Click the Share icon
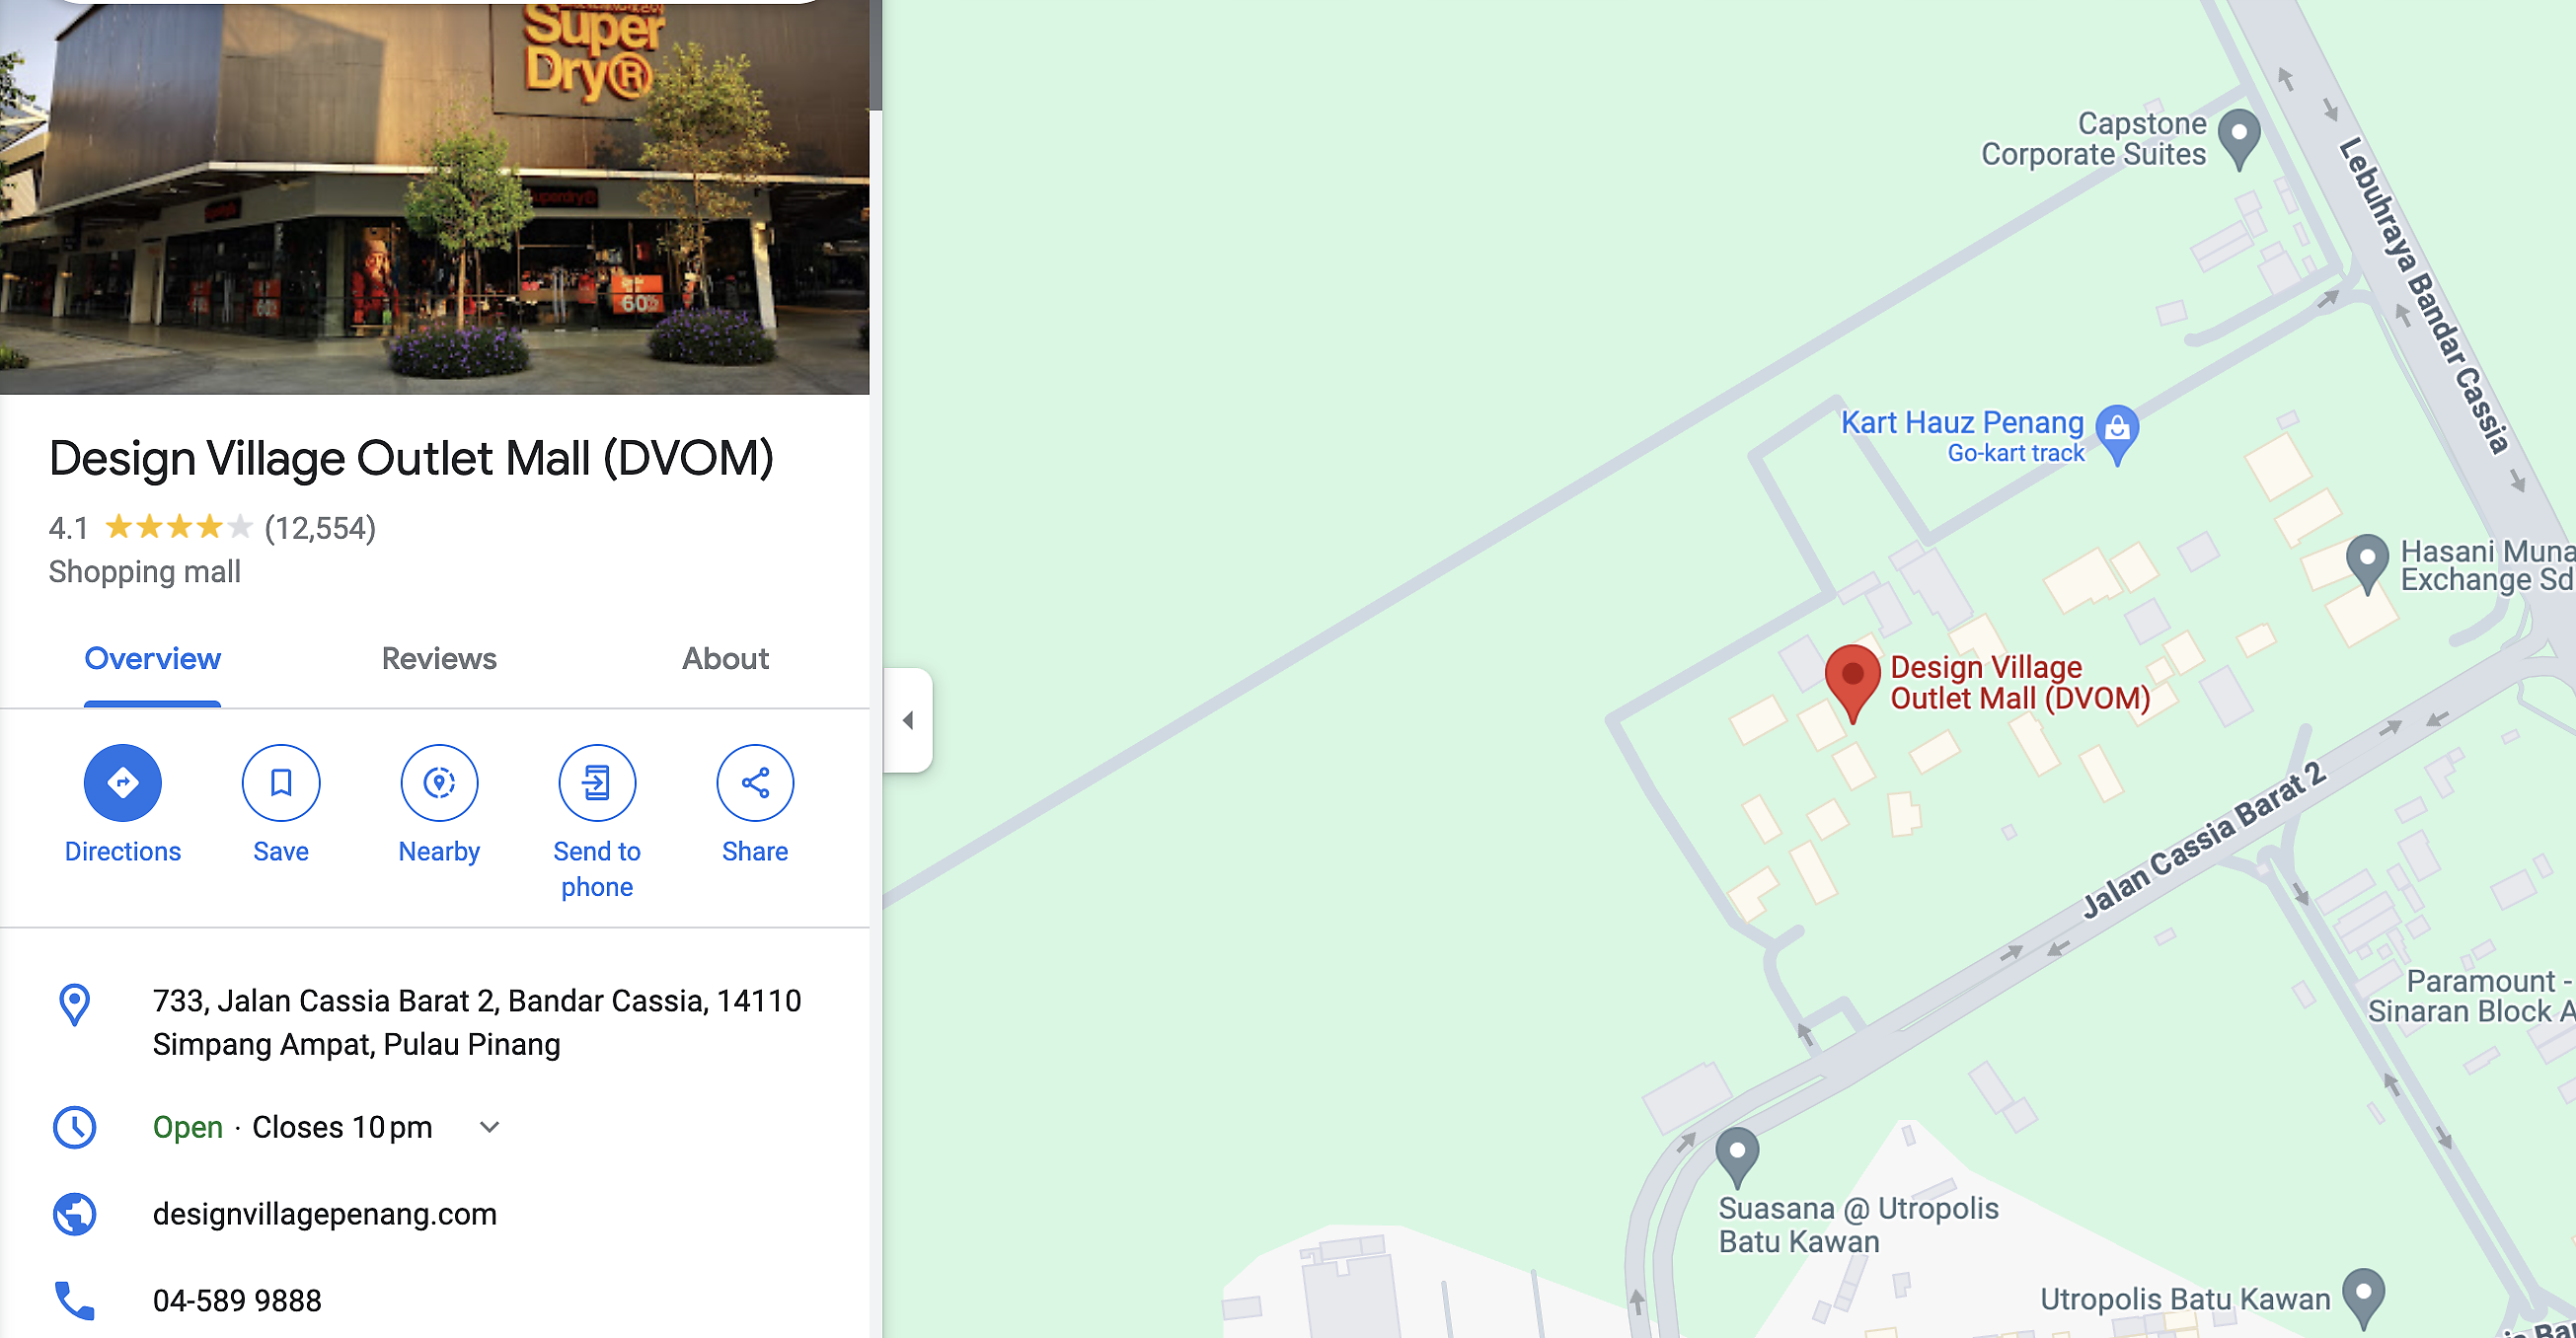The width and height of the screenshot is (2576, 1338). (755, 782)
